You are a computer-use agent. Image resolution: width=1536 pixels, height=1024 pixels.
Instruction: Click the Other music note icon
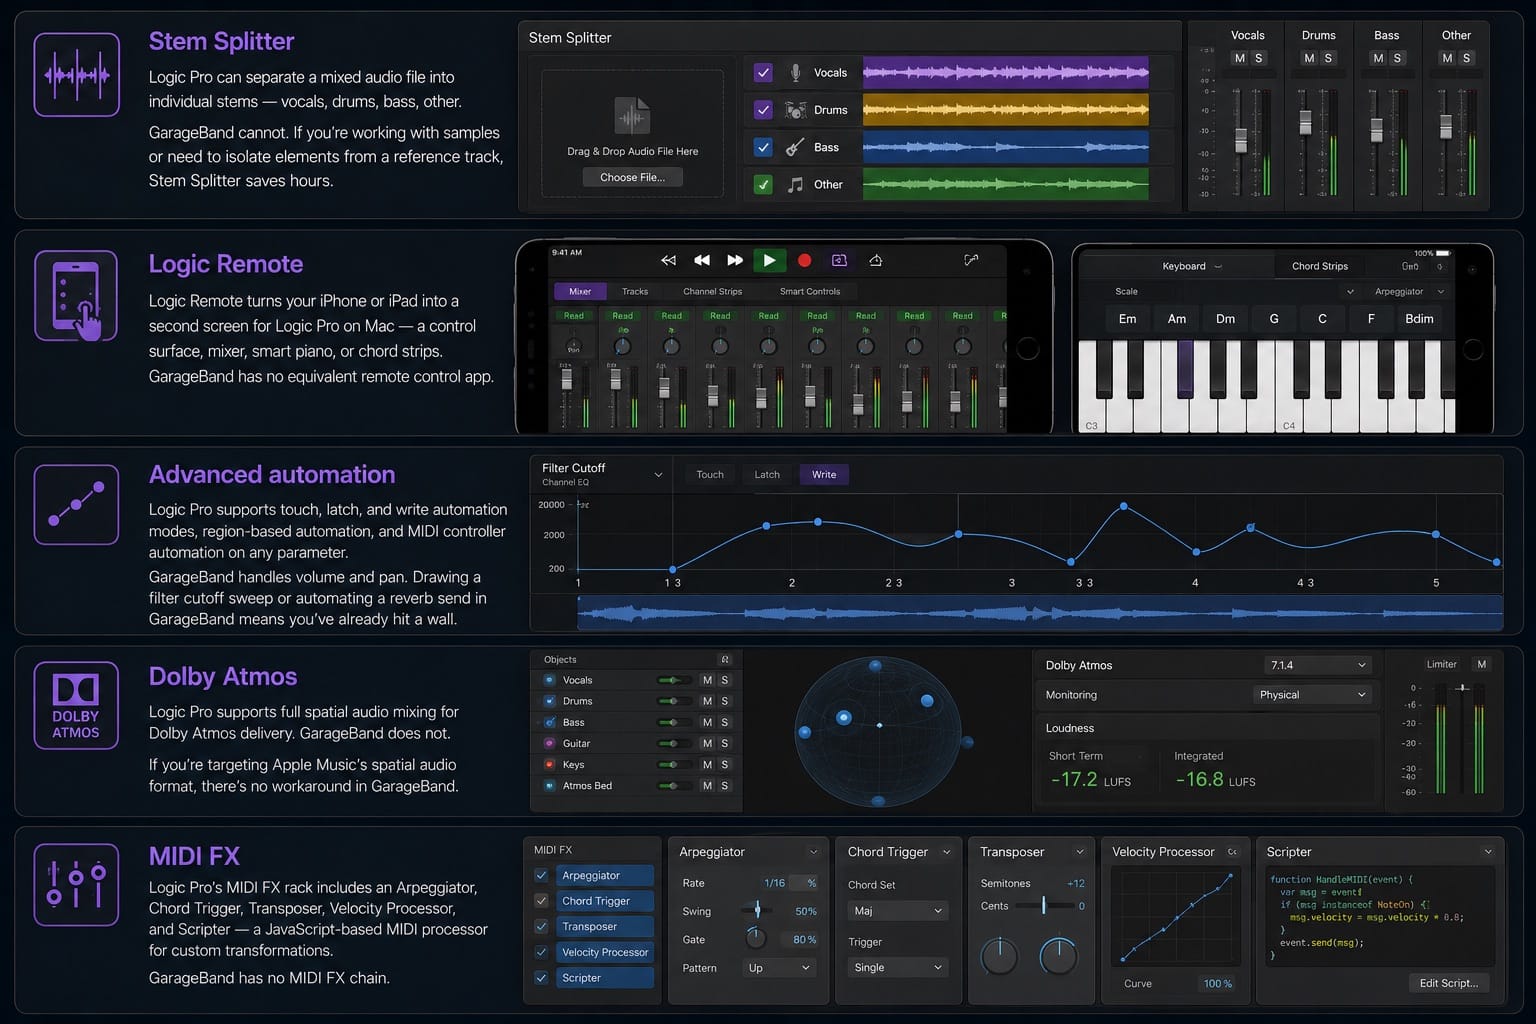(x=795, y=184)
